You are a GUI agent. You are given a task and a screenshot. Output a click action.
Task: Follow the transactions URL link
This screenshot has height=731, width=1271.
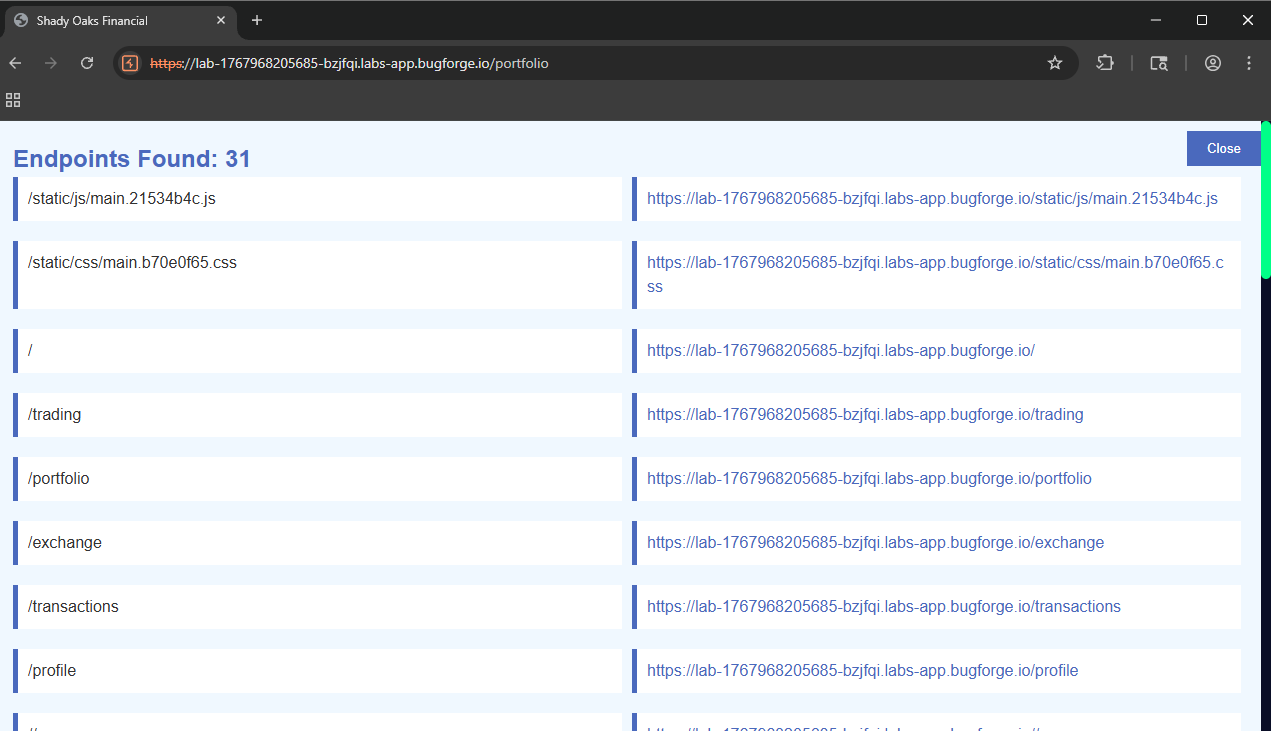(884, 606)
